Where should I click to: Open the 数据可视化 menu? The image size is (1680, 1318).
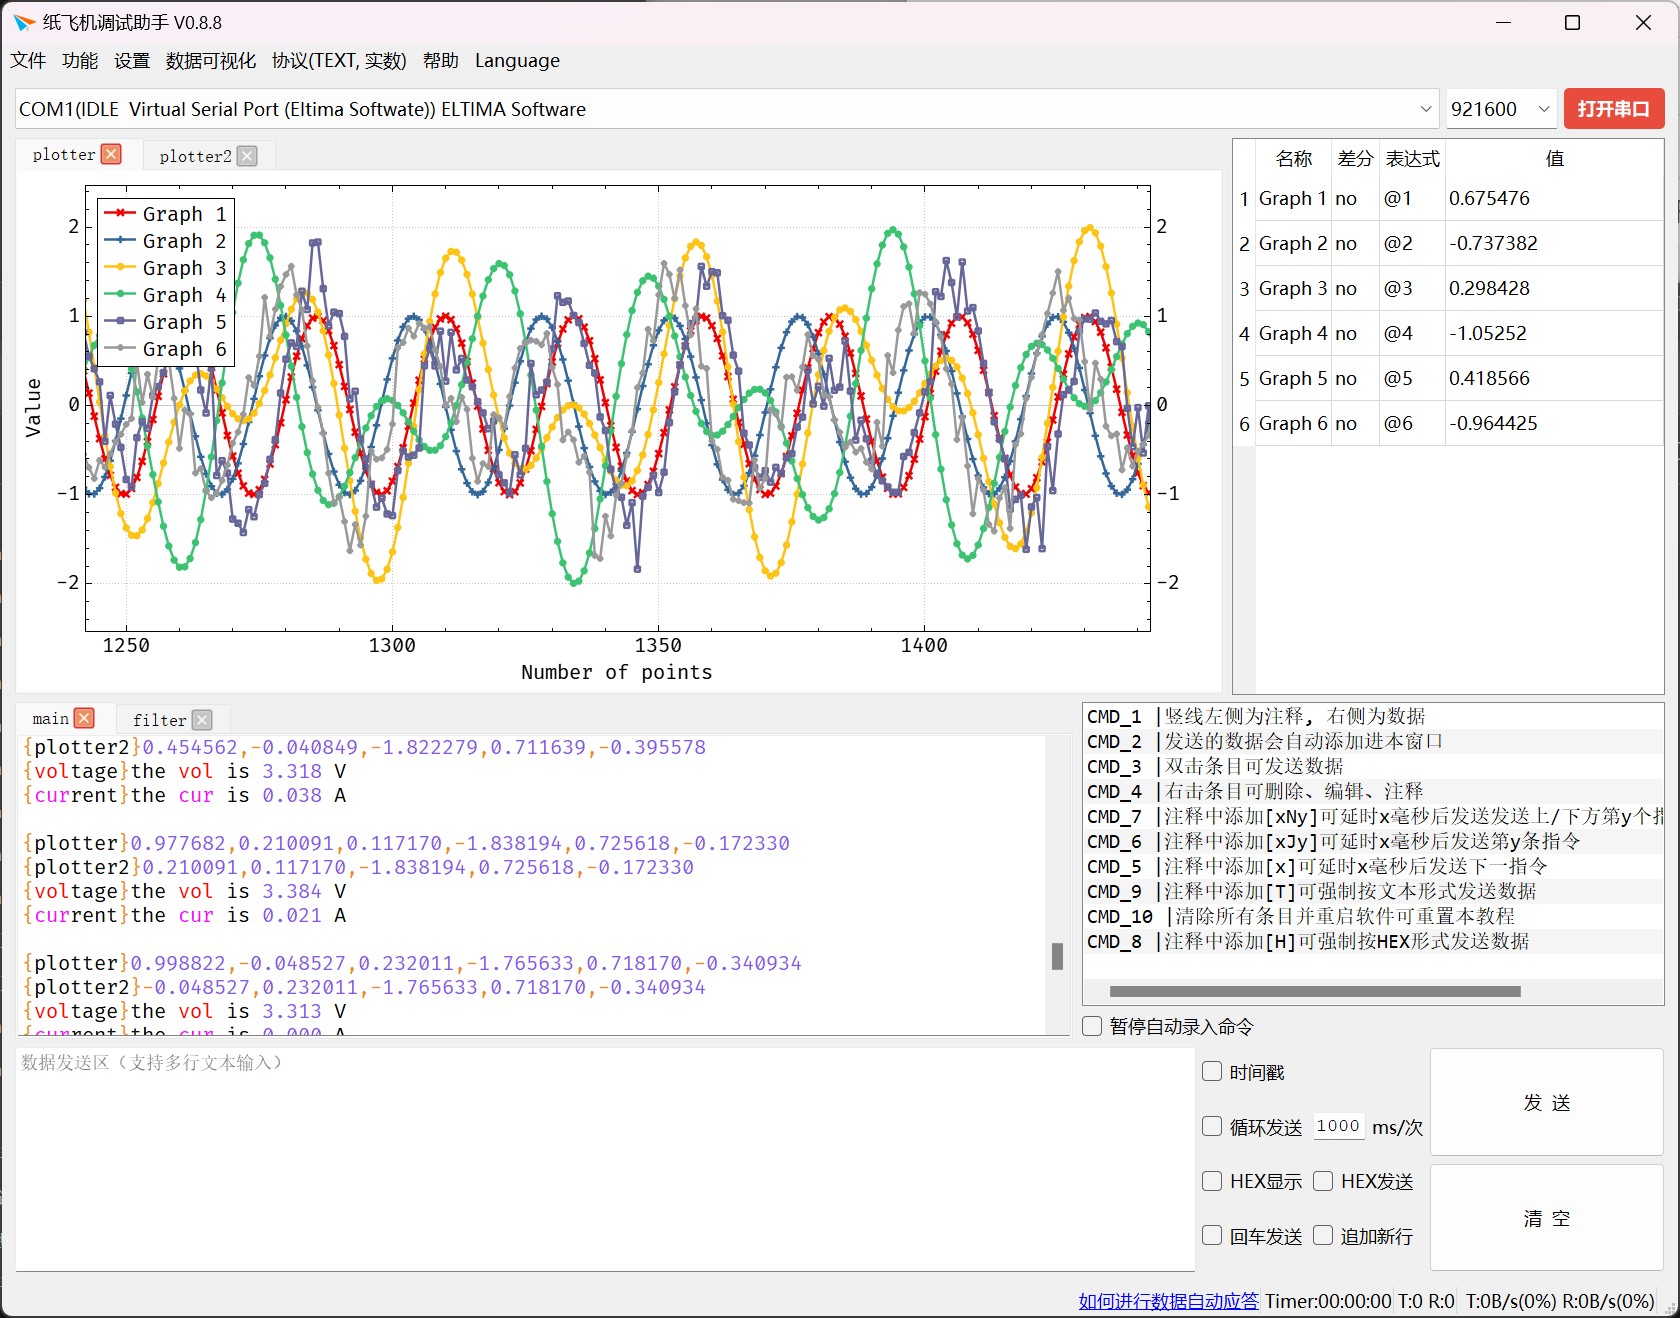click(x=210, y=61)
